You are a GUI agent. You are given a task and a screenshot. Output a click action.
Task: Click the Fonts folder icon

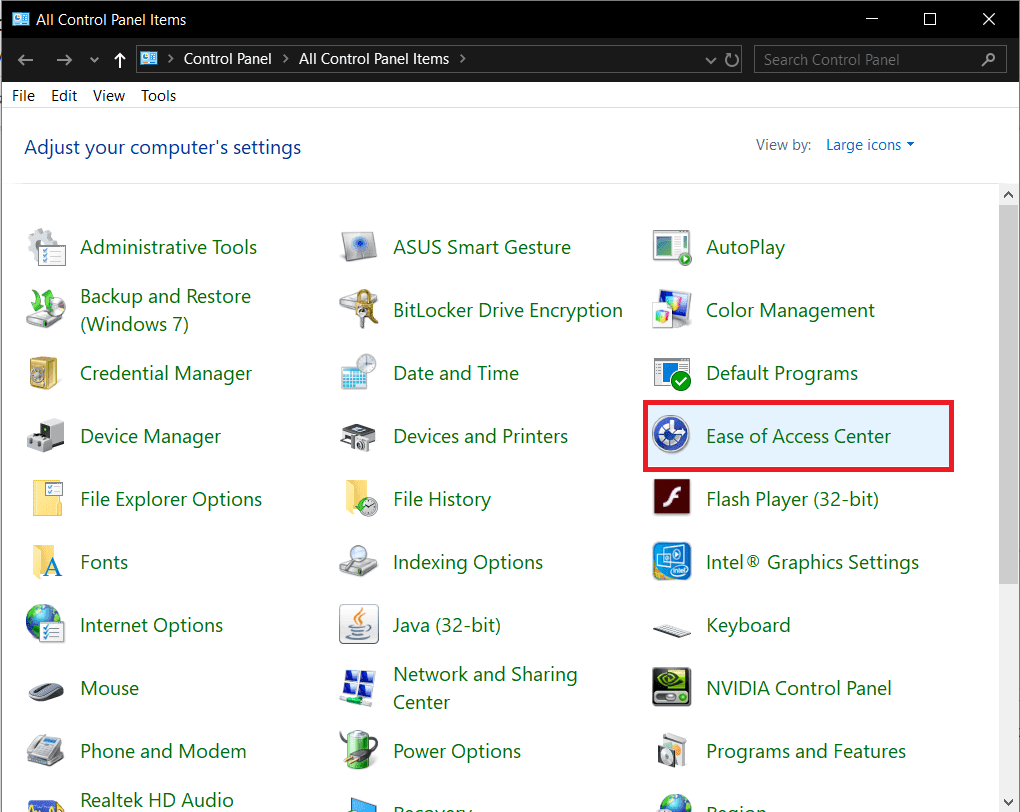(x=47, y=562)
